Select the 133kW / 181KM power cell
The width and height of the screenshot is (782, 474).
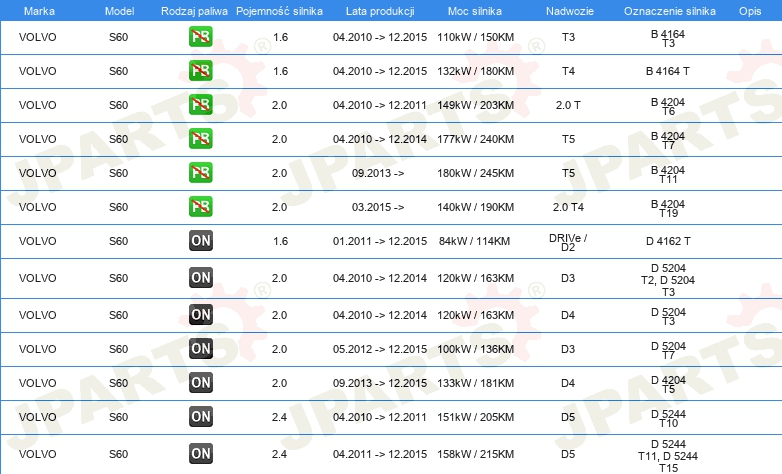tap(475, 383)
